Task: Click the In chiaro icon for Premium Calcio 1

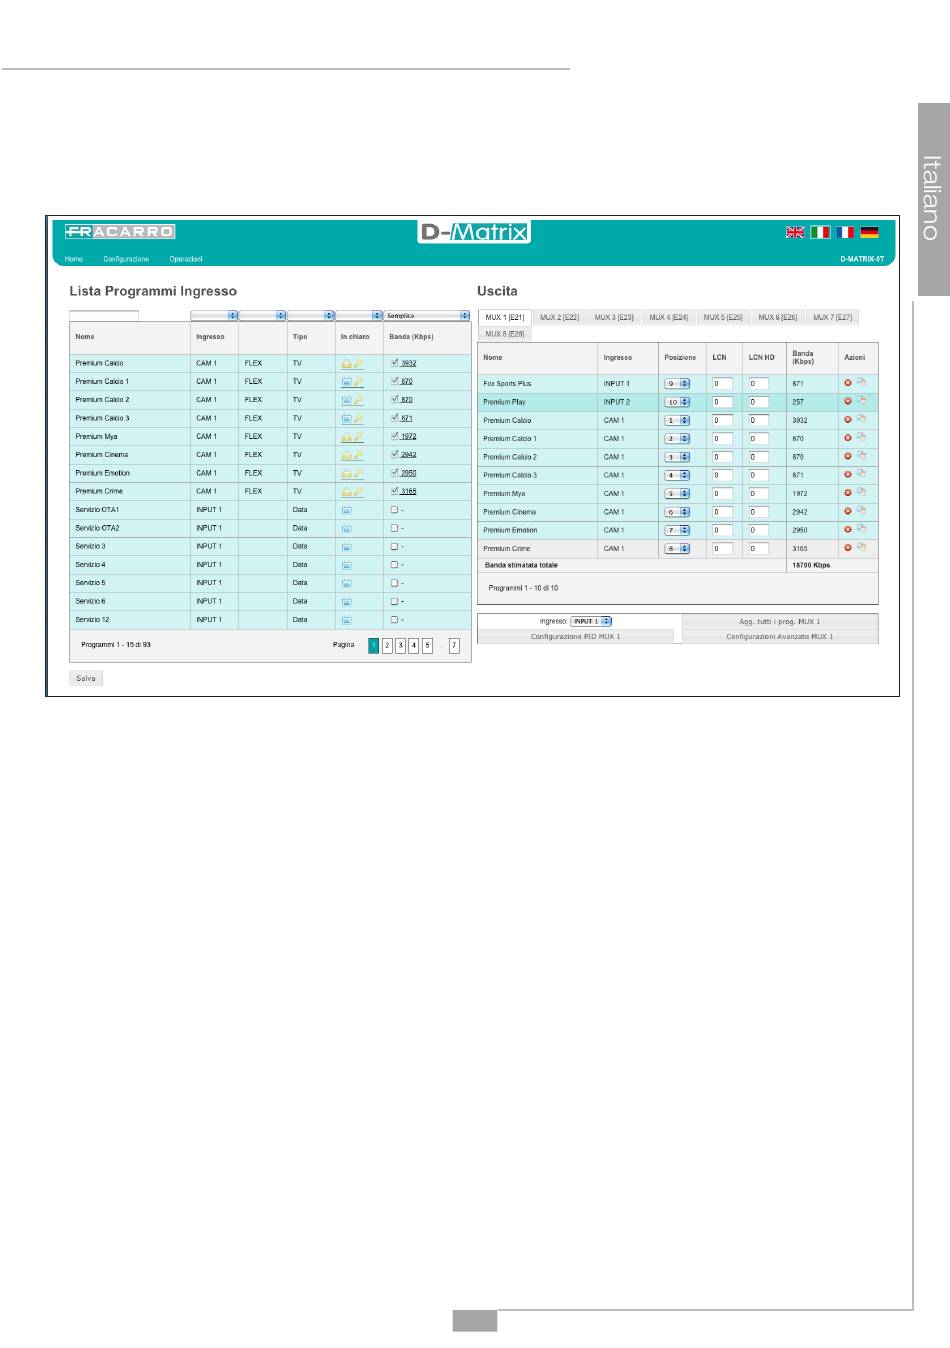Action: (352, 382)
